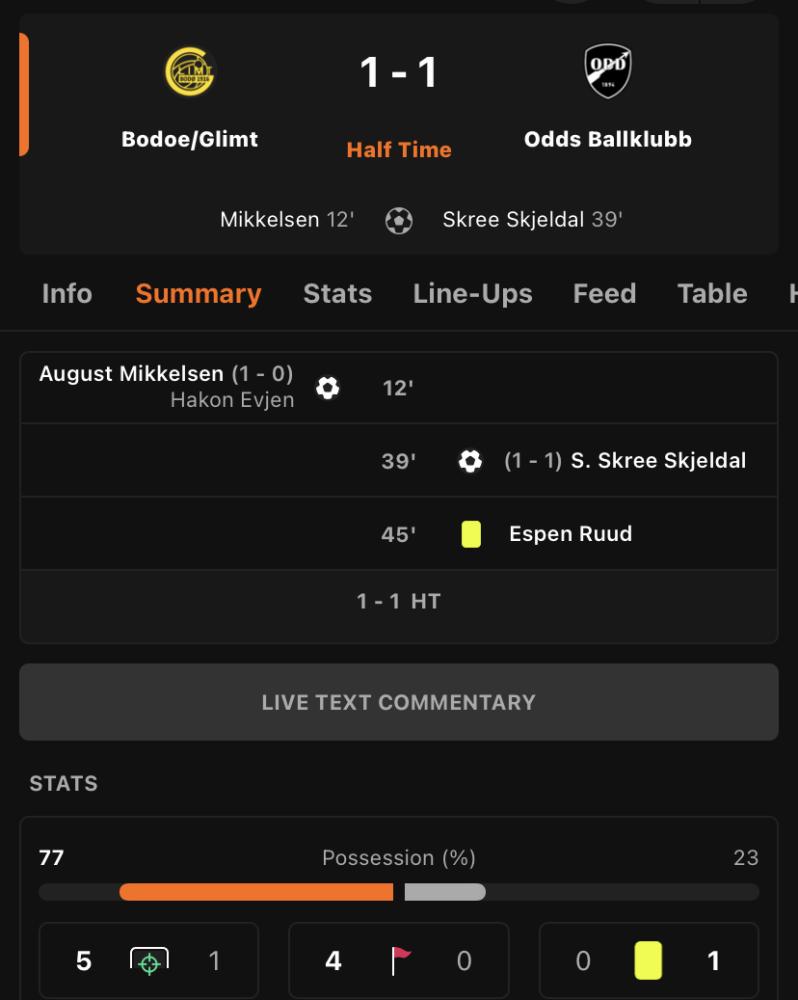
Task: Open yellow cards stat icon
Action: (x=648, y=960)
